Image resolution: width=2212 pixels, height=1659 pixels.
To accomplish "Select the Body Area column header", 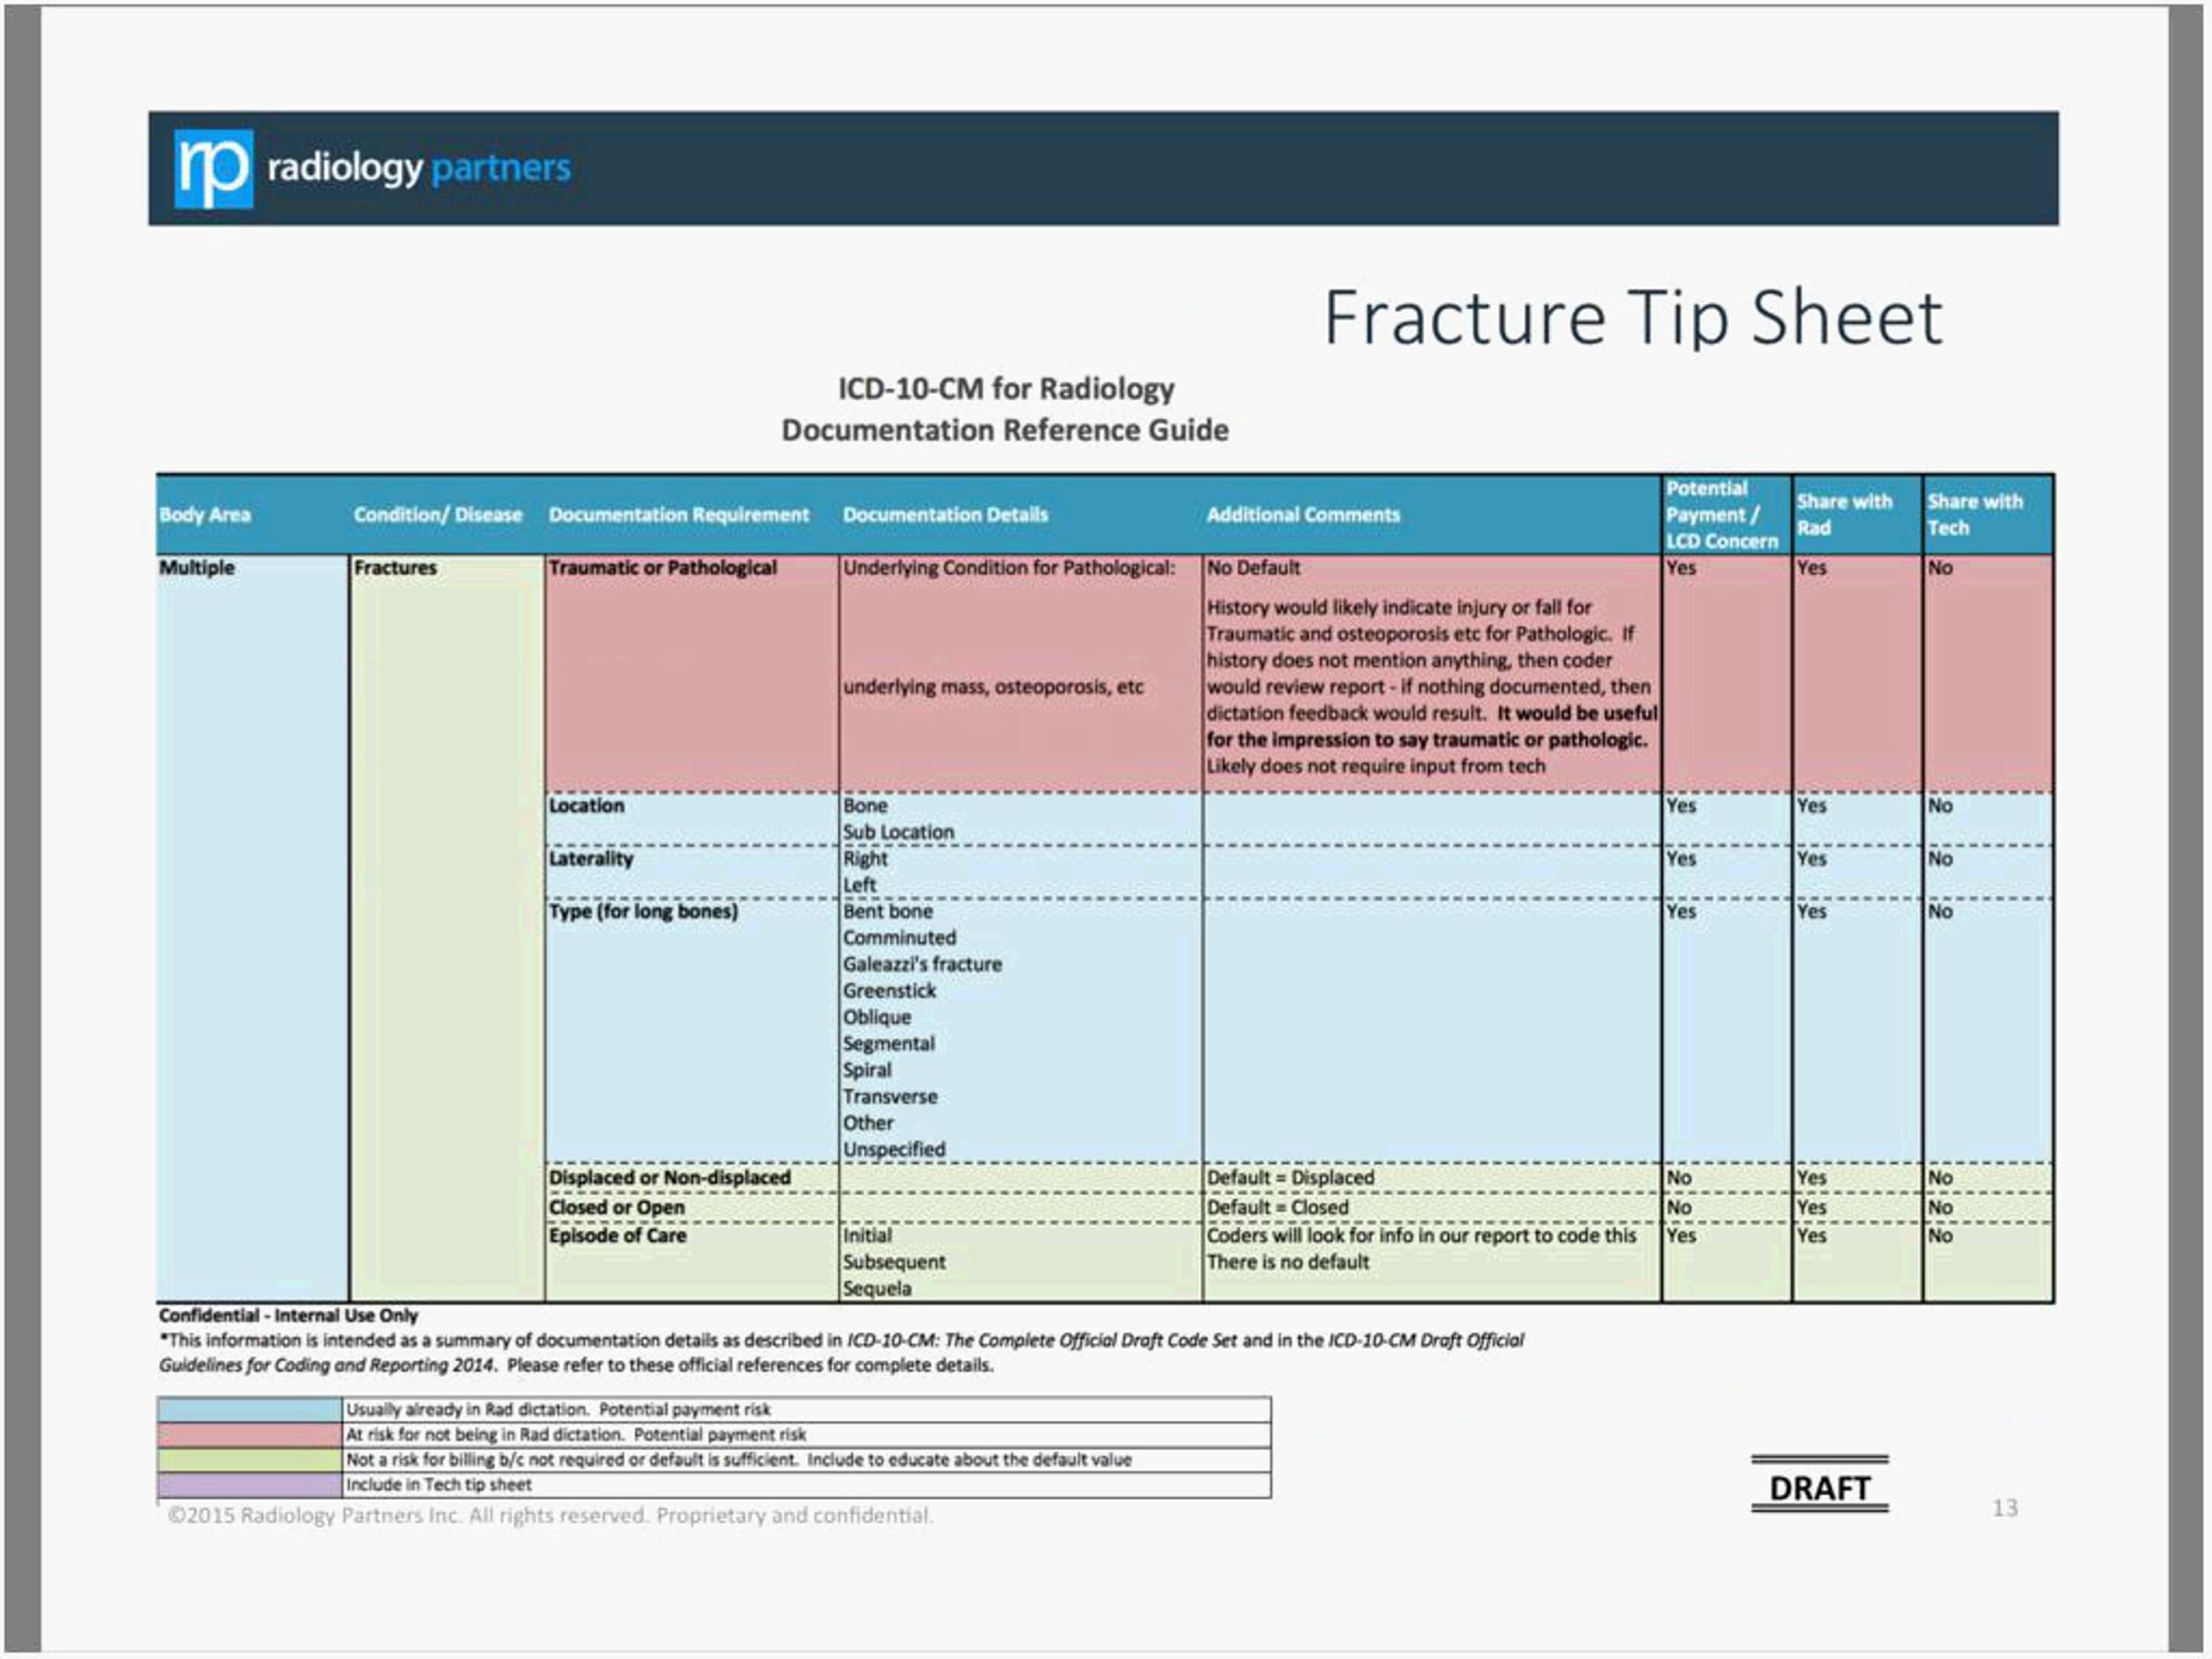I will click(205, 514).
